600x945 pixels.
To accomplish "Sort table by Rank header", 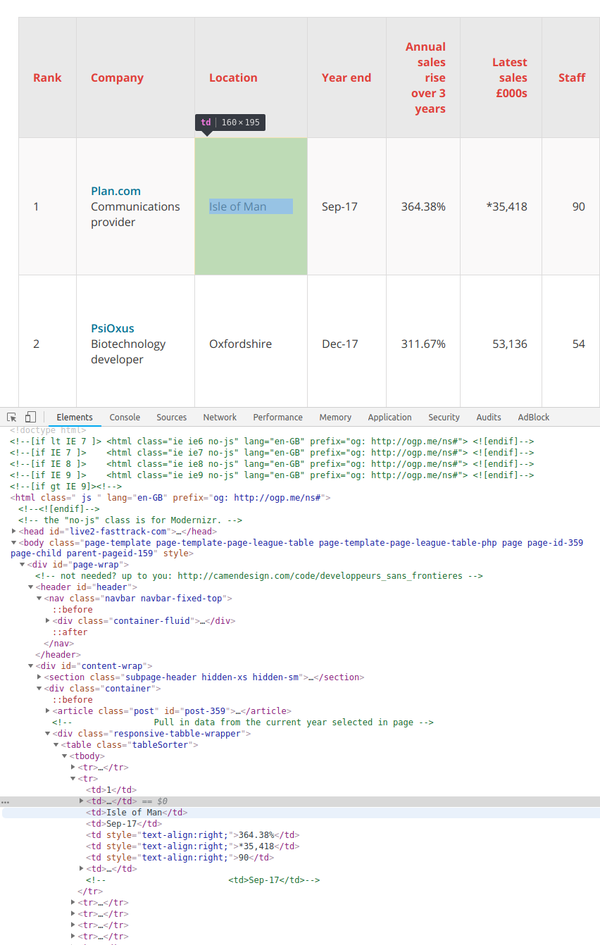I will 48,78.
